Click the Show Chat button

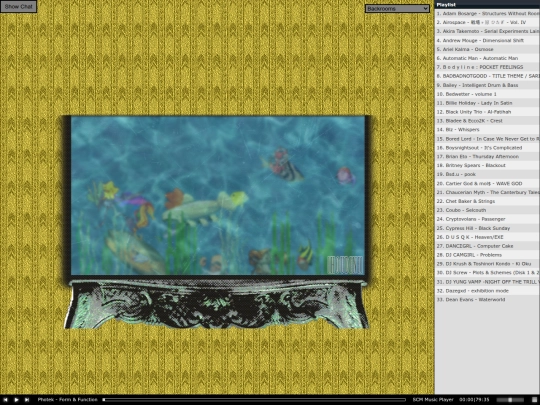coord(19,7)
